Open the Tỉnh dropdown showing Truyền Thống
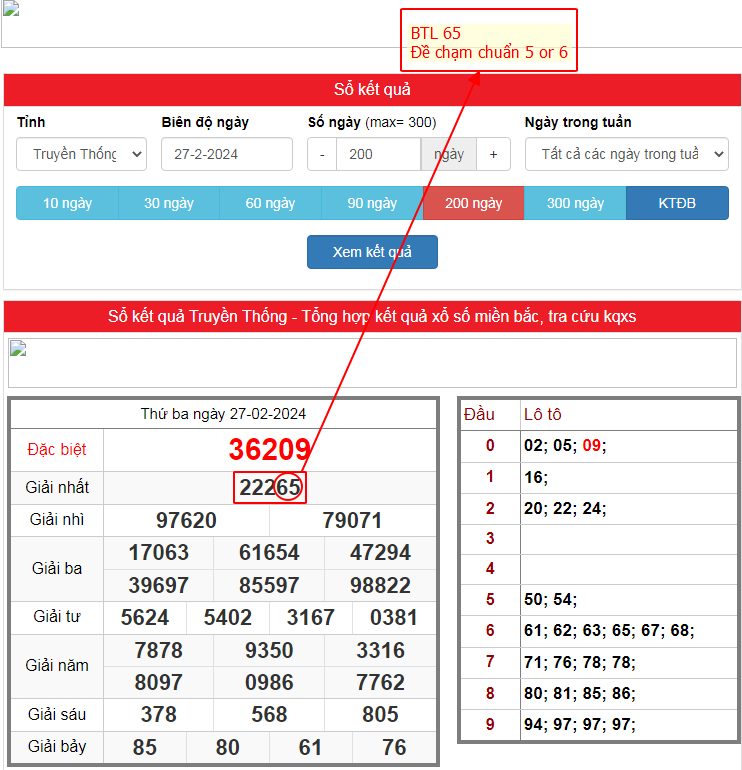 pos(81,154)
